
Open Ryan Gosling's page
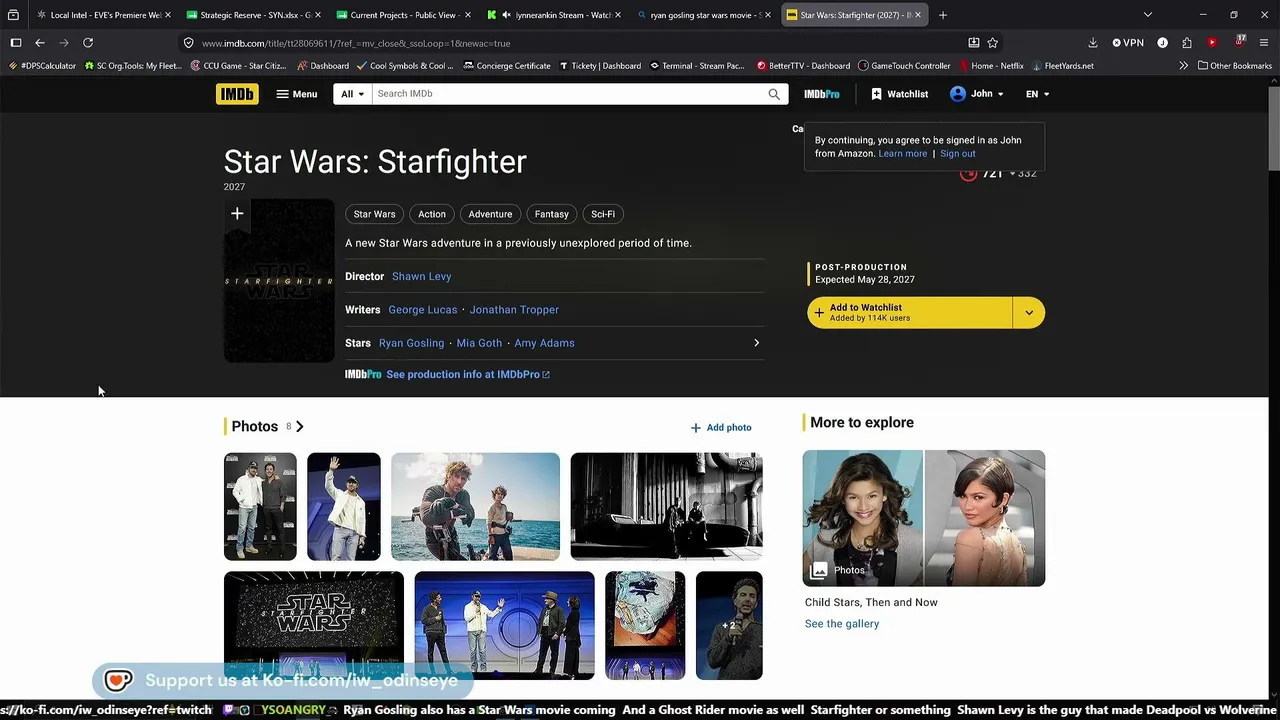click(x=411, y=343)
